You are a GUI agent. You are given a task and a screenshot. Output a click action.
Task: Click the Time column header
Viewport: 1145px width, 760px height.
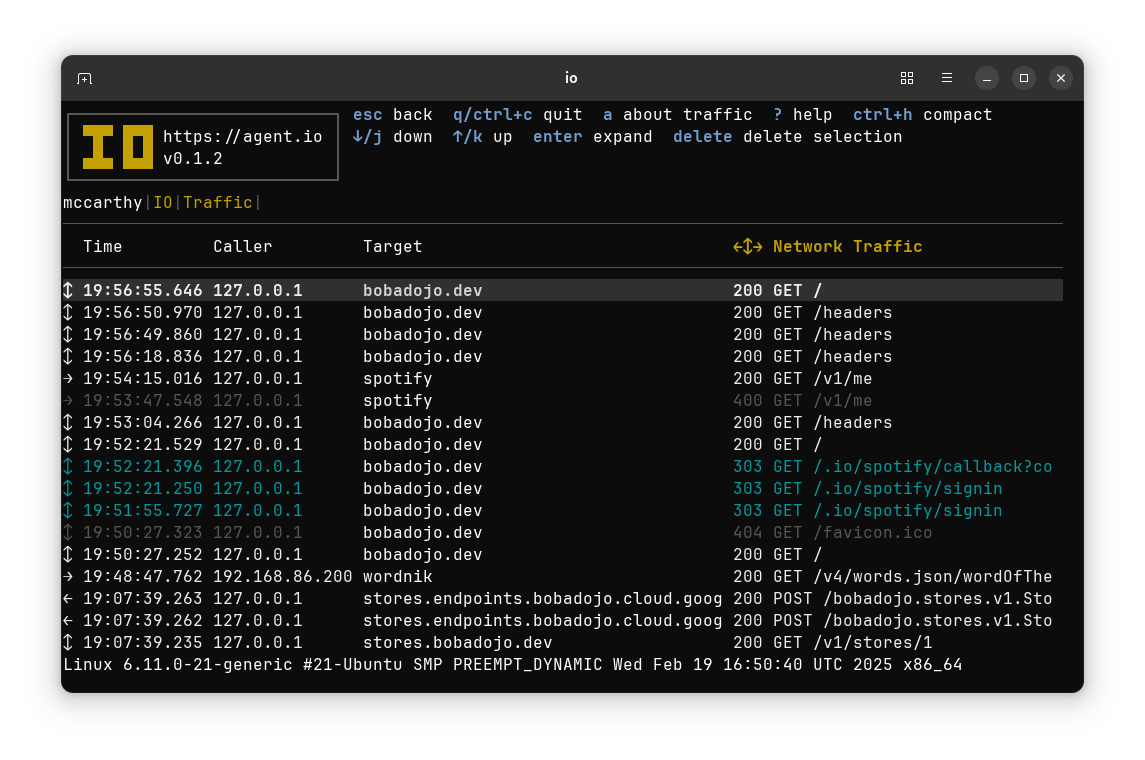pyautogui.click(x=102, y=247)
